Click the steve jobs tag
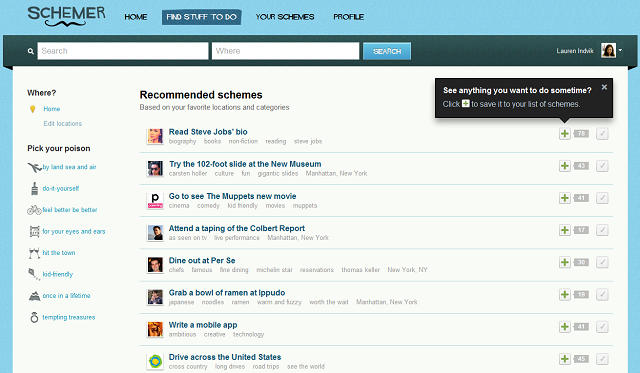 pyautogui.click(x=308, y=141)
